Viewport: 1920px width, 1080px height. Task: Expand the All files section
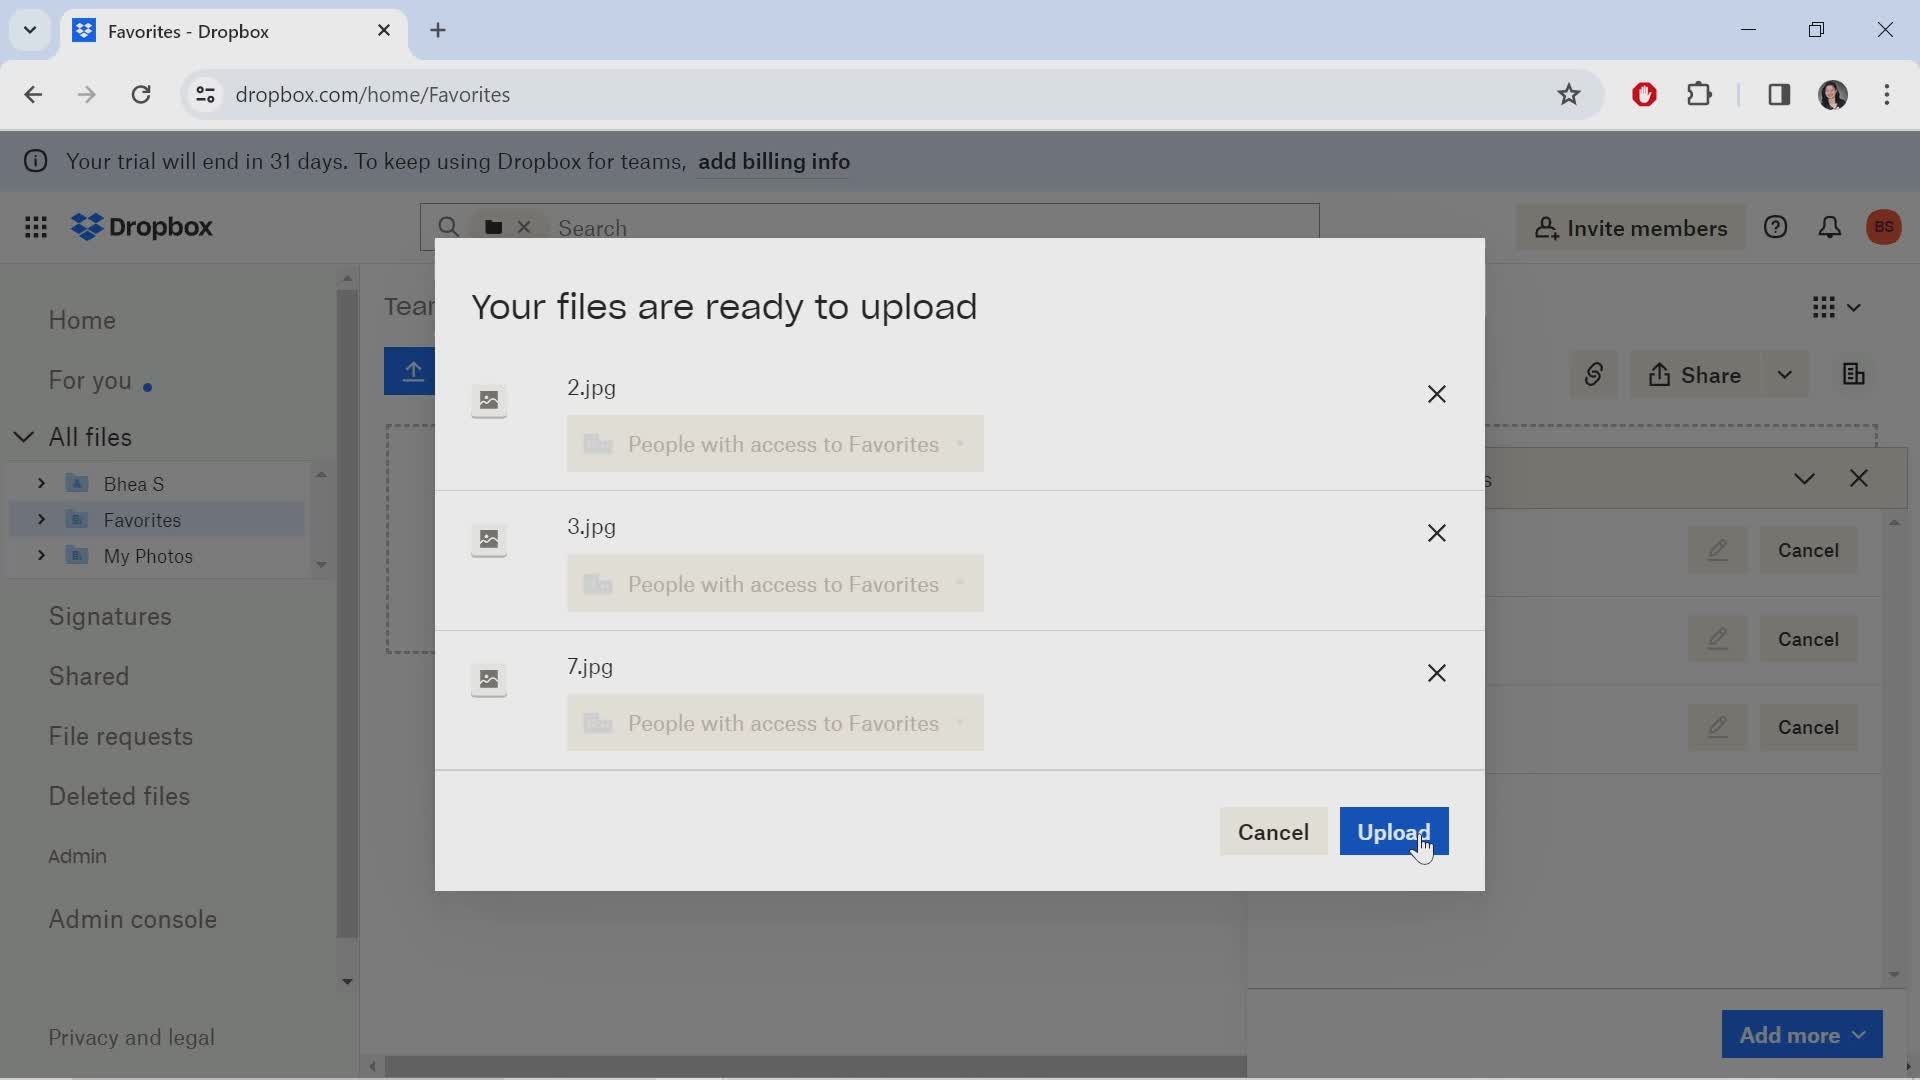[x=24, y=436]
